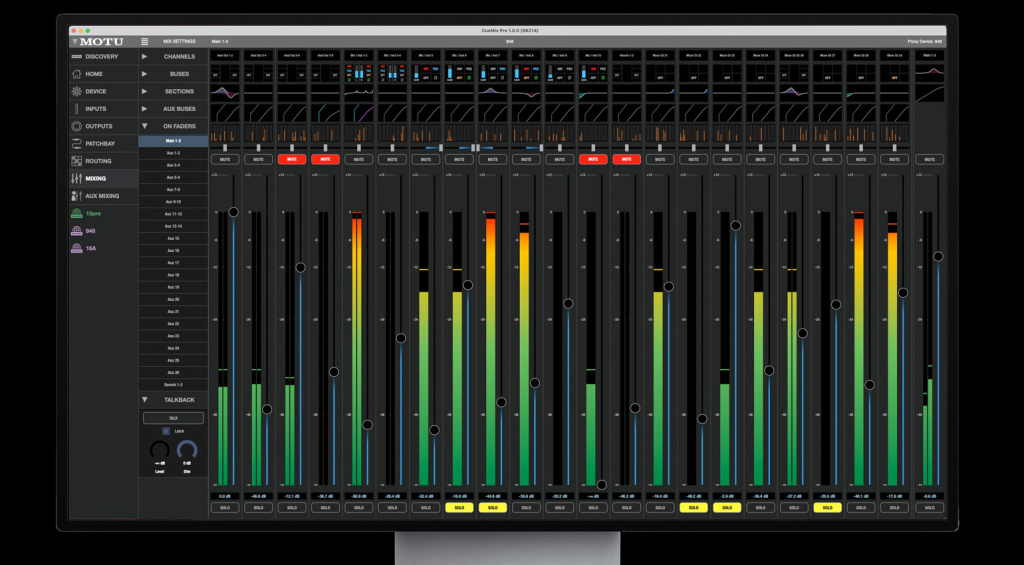Open Mix Settings label

coord(179,42)
